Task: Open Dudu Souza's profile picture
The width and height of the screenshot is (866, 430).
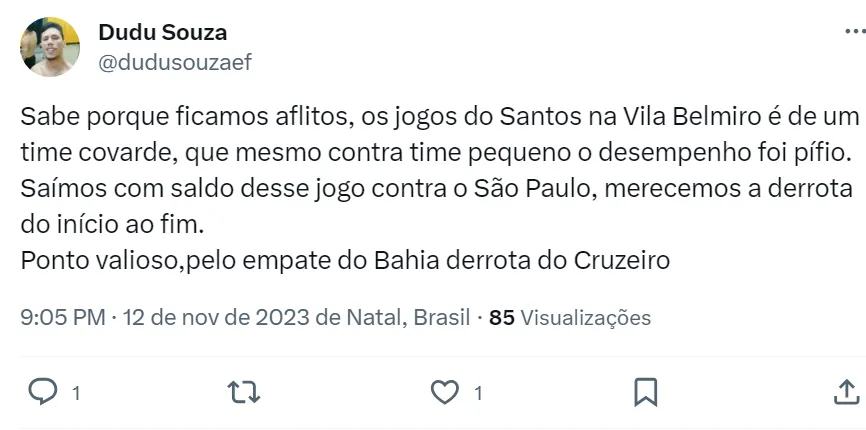Action: pos(50,47)
